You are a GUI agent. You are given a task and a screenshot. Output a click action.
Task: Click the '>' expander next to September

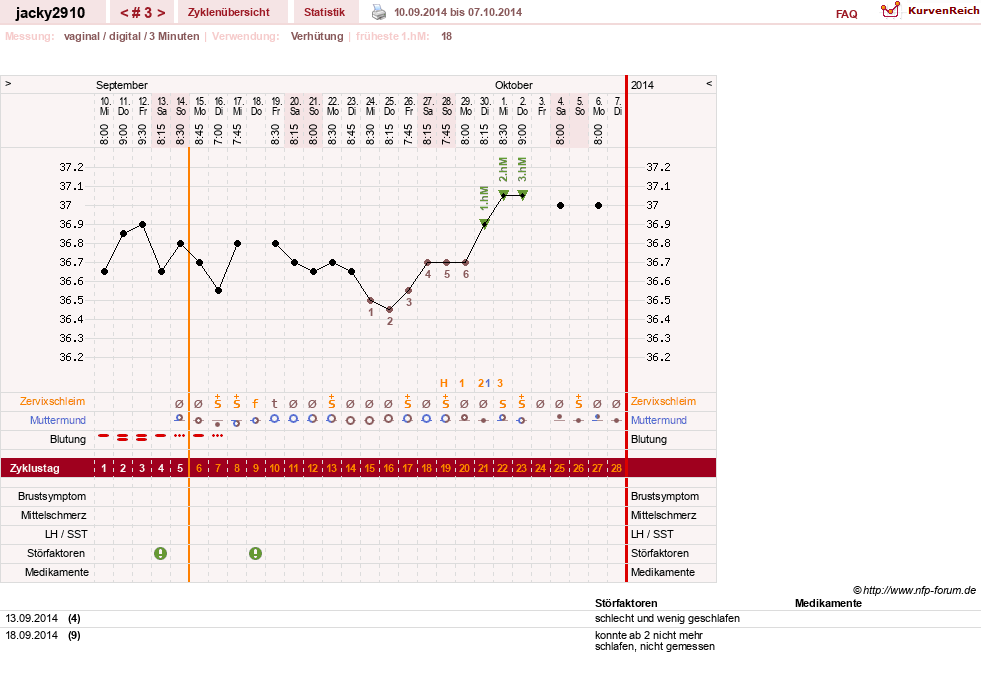pyautogui.click(x=8, y=83)
